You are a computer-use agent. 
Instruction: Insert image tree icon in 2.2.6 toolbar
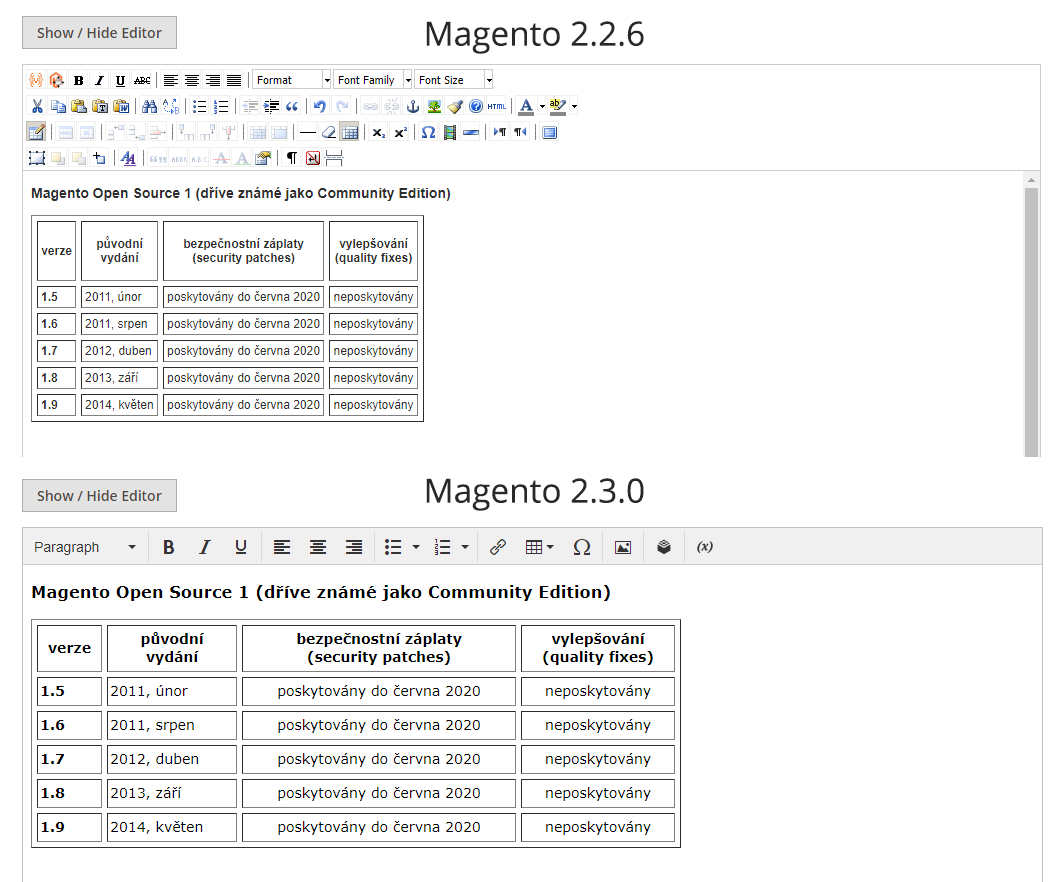pyautogui.click(x=434, y=106)
